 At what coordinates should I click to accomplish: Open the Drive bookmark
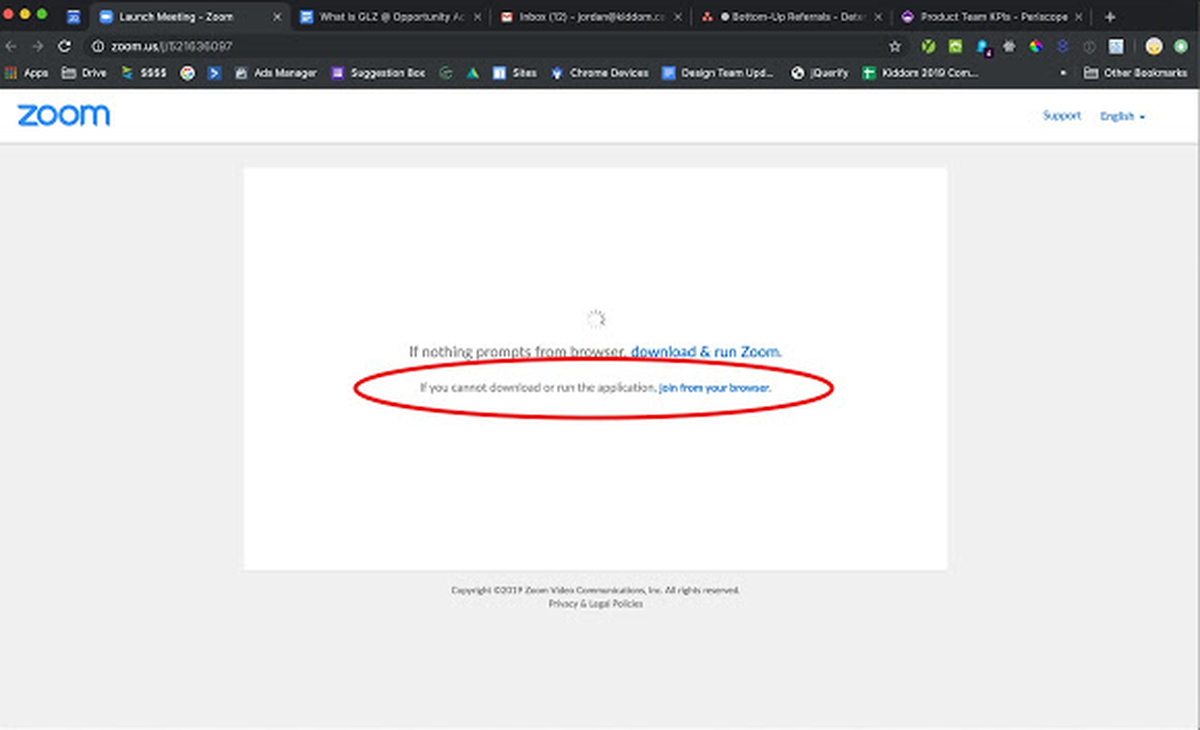(x=78, y=72)
